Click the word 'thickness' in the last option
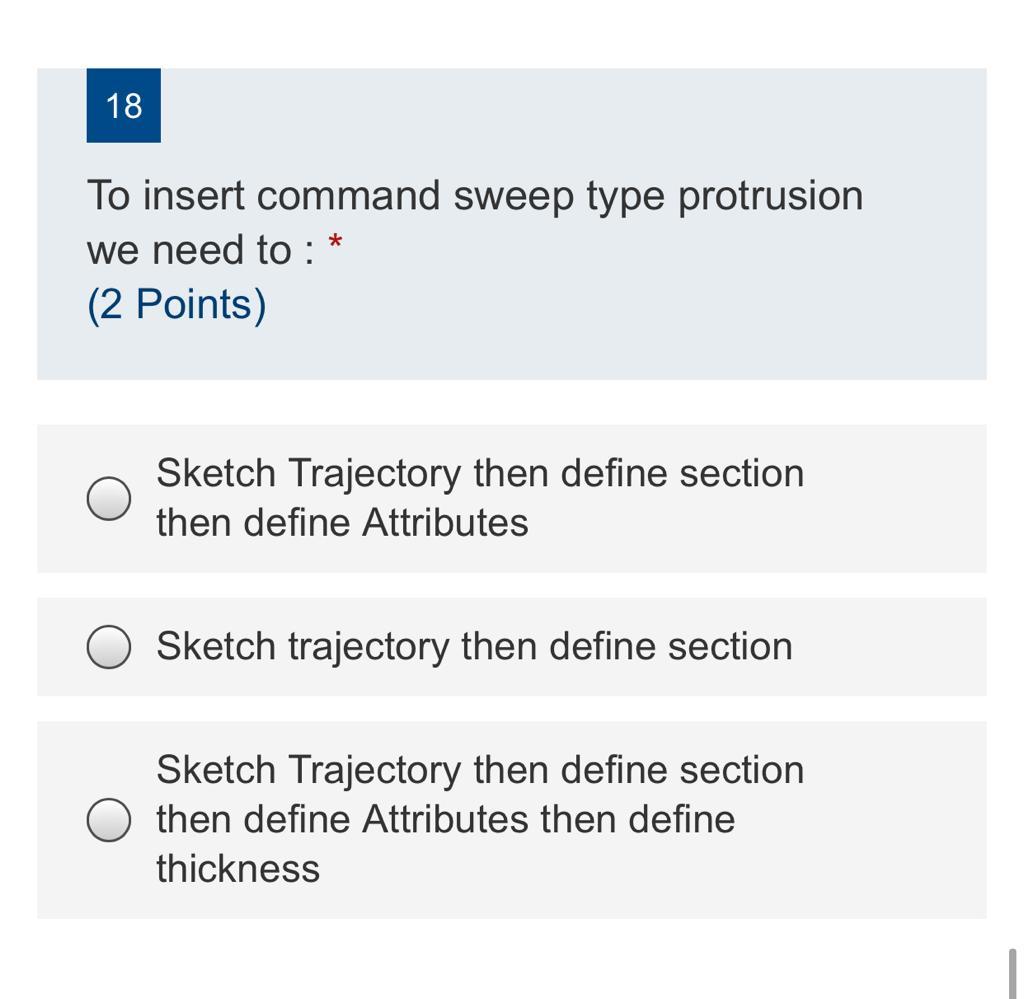This screenshot has height=999, width=1024. [237, 869]
